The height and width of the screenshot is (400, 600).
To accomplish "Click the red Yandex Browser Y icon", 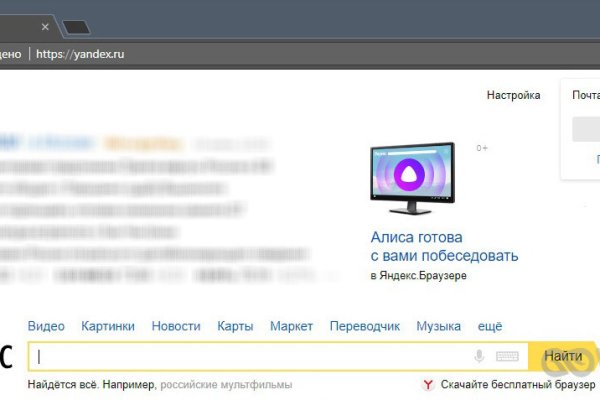I will click(x=428, y=384).
